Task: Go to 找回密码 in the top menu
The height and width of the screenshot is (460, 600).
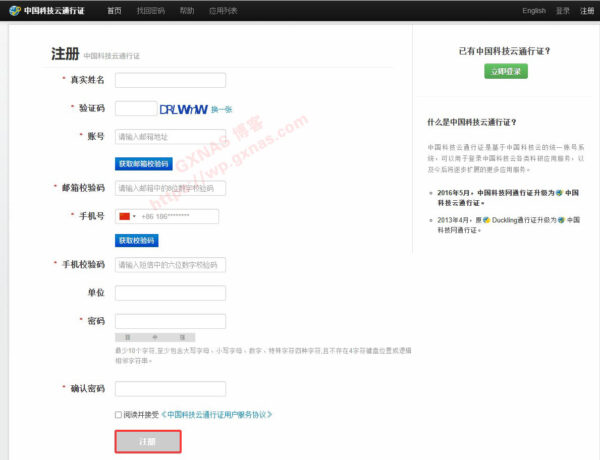Action: coord(150,10)
